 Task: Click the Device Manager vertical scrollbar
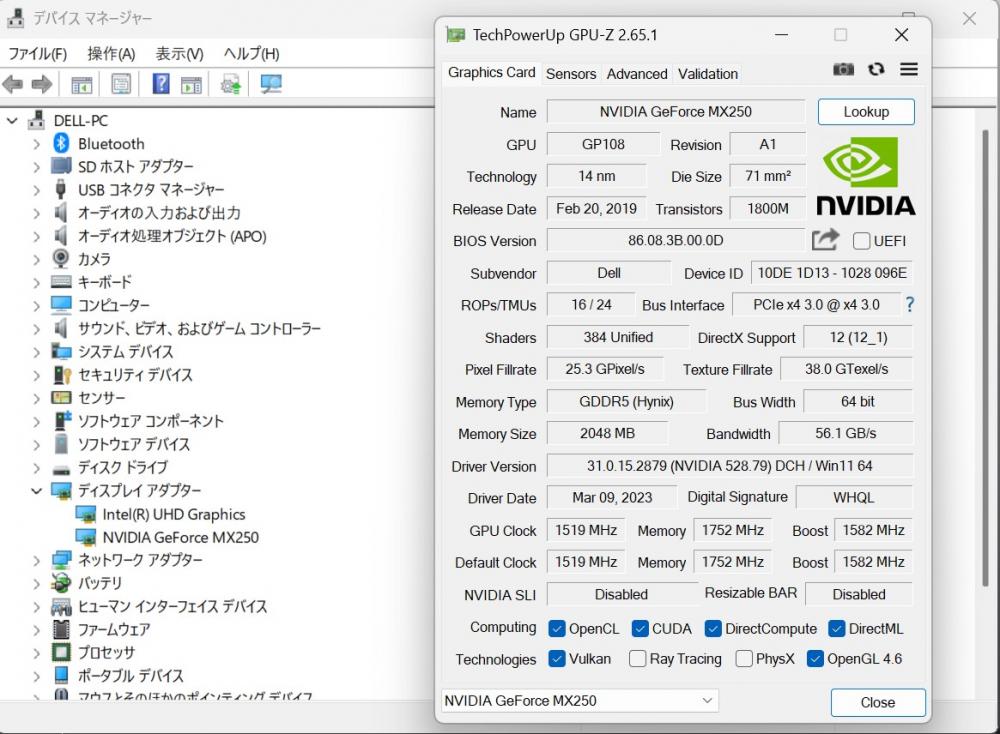click(985, 357)
